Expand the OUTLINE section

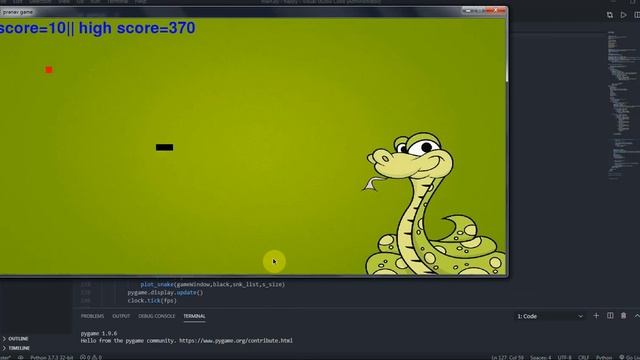(16, 339)
